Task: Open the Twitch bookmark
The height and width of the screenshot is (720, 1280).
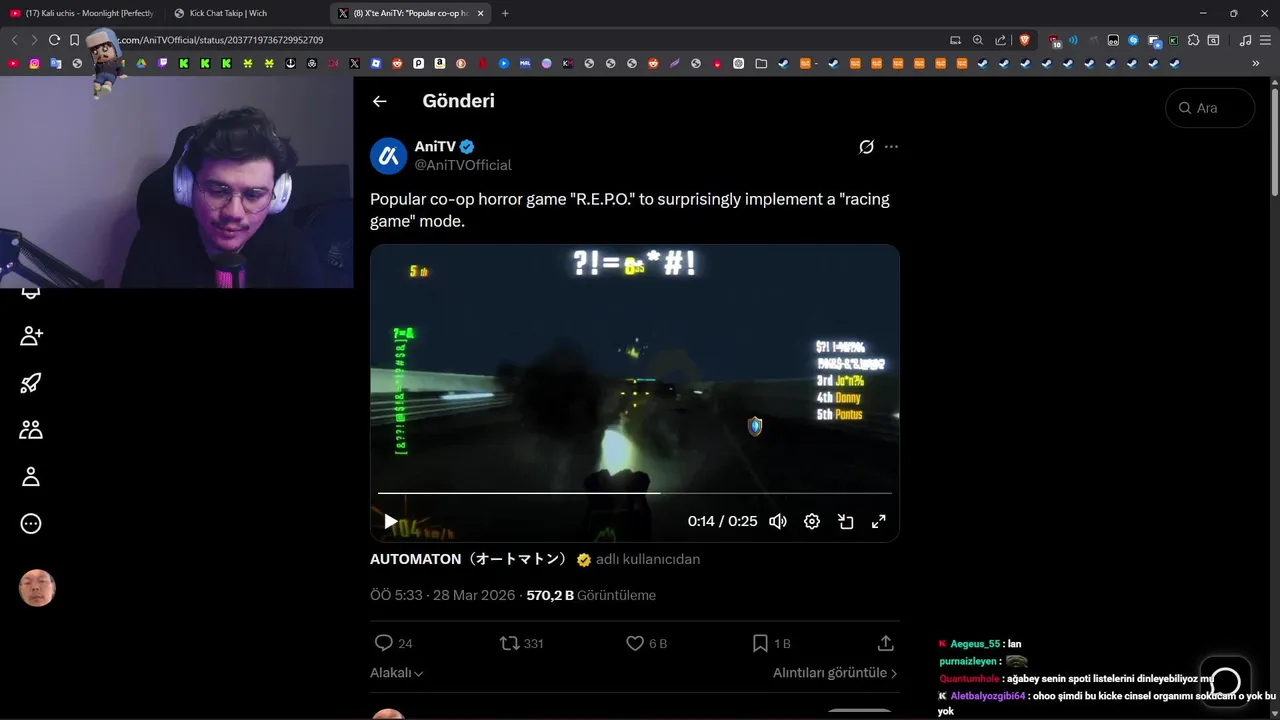Action: point(163,63)
